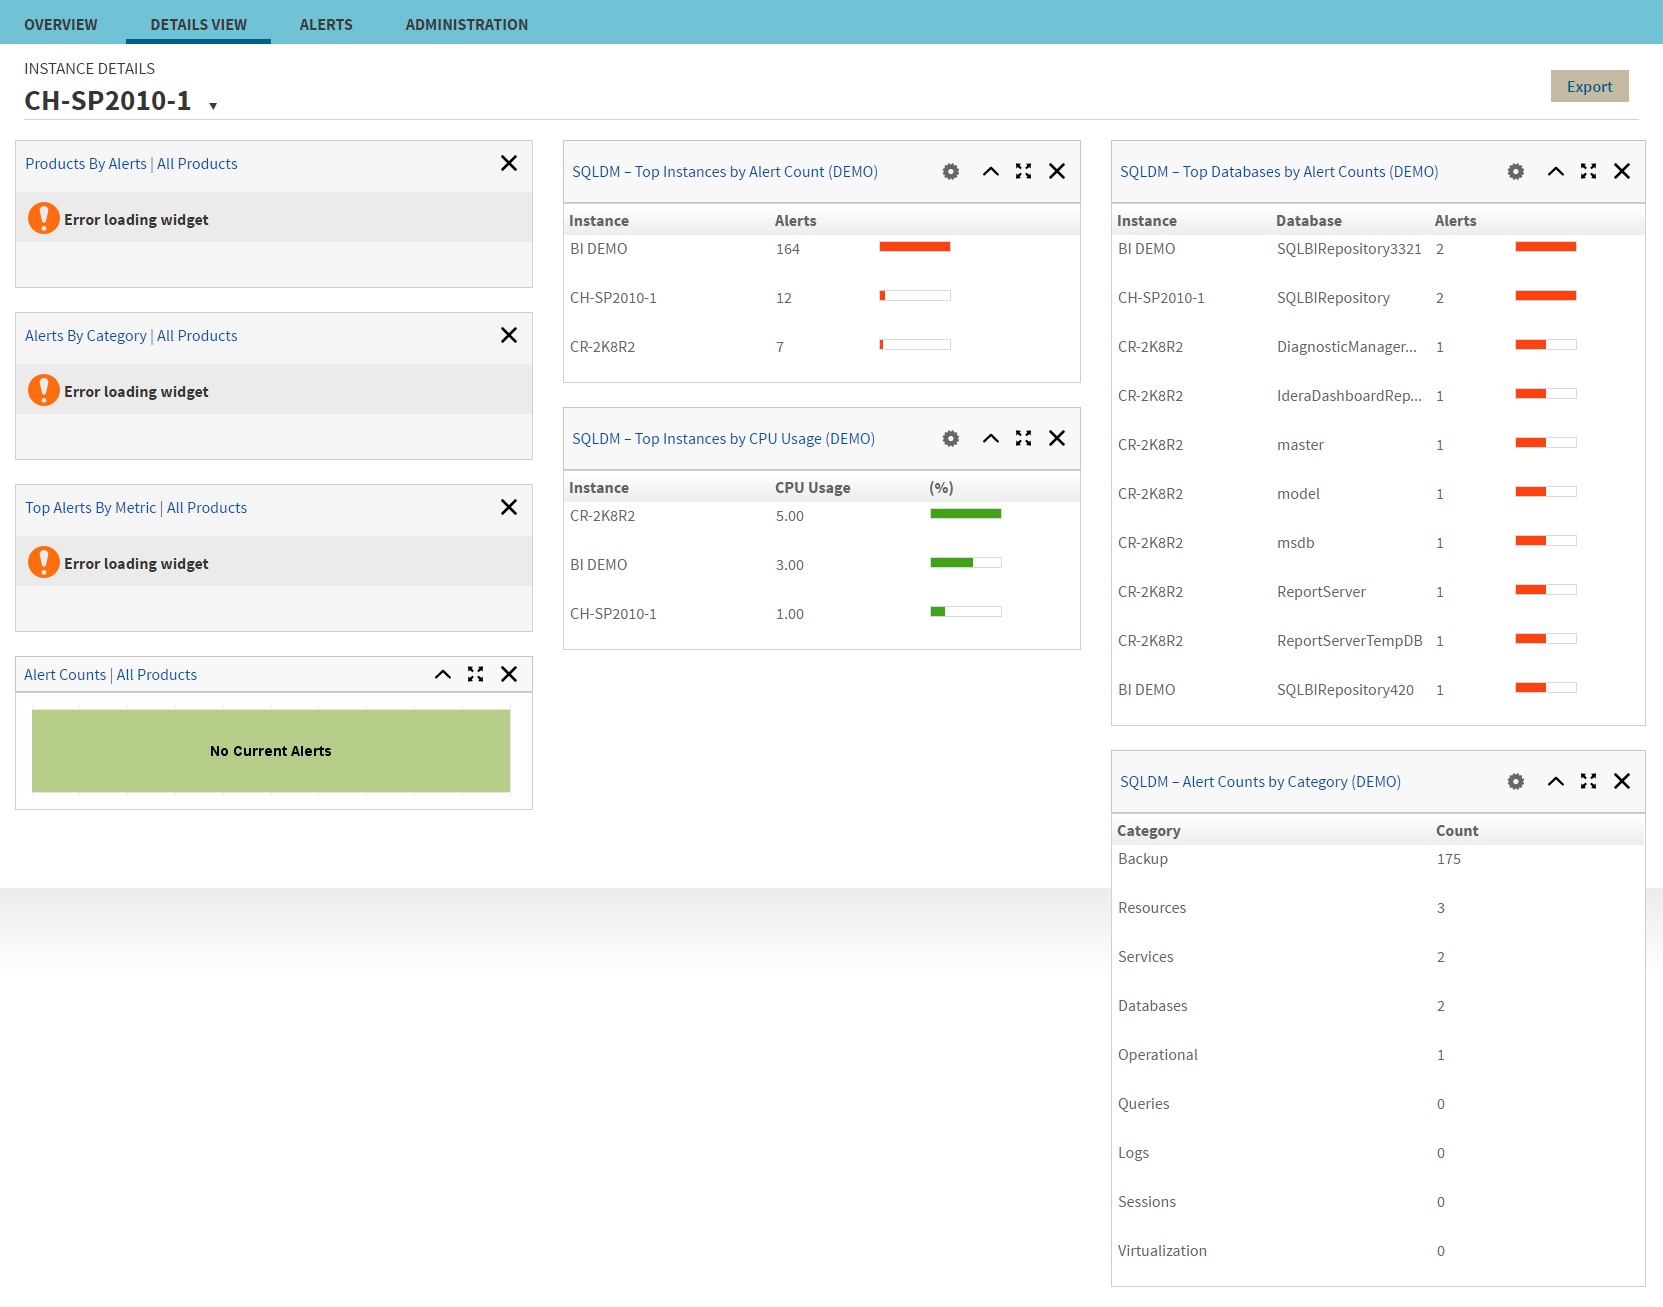Remove the Top Alerts By Metric widget

[x=509, y=508]
